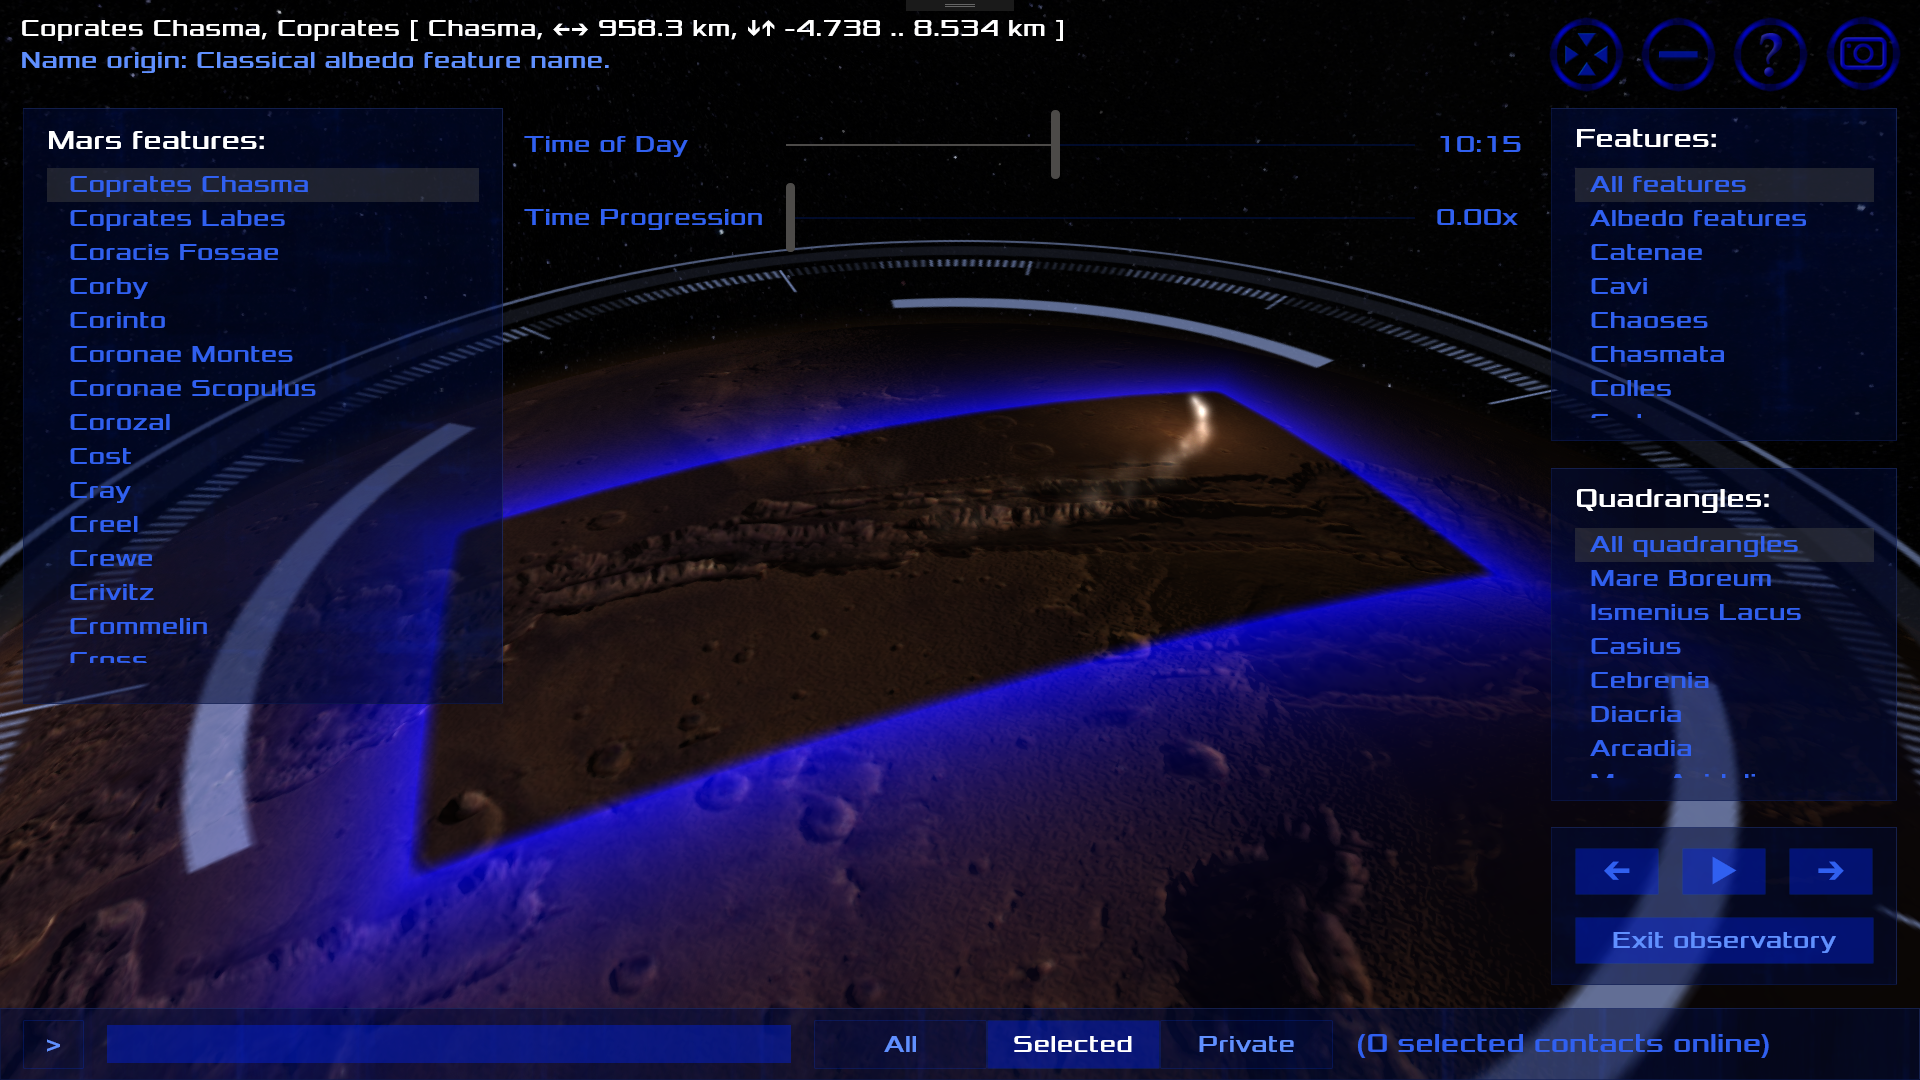Viewport: 1920px width, 1080px height.
Task: Switch chat to the All tab
Action: click(900, 1044)
